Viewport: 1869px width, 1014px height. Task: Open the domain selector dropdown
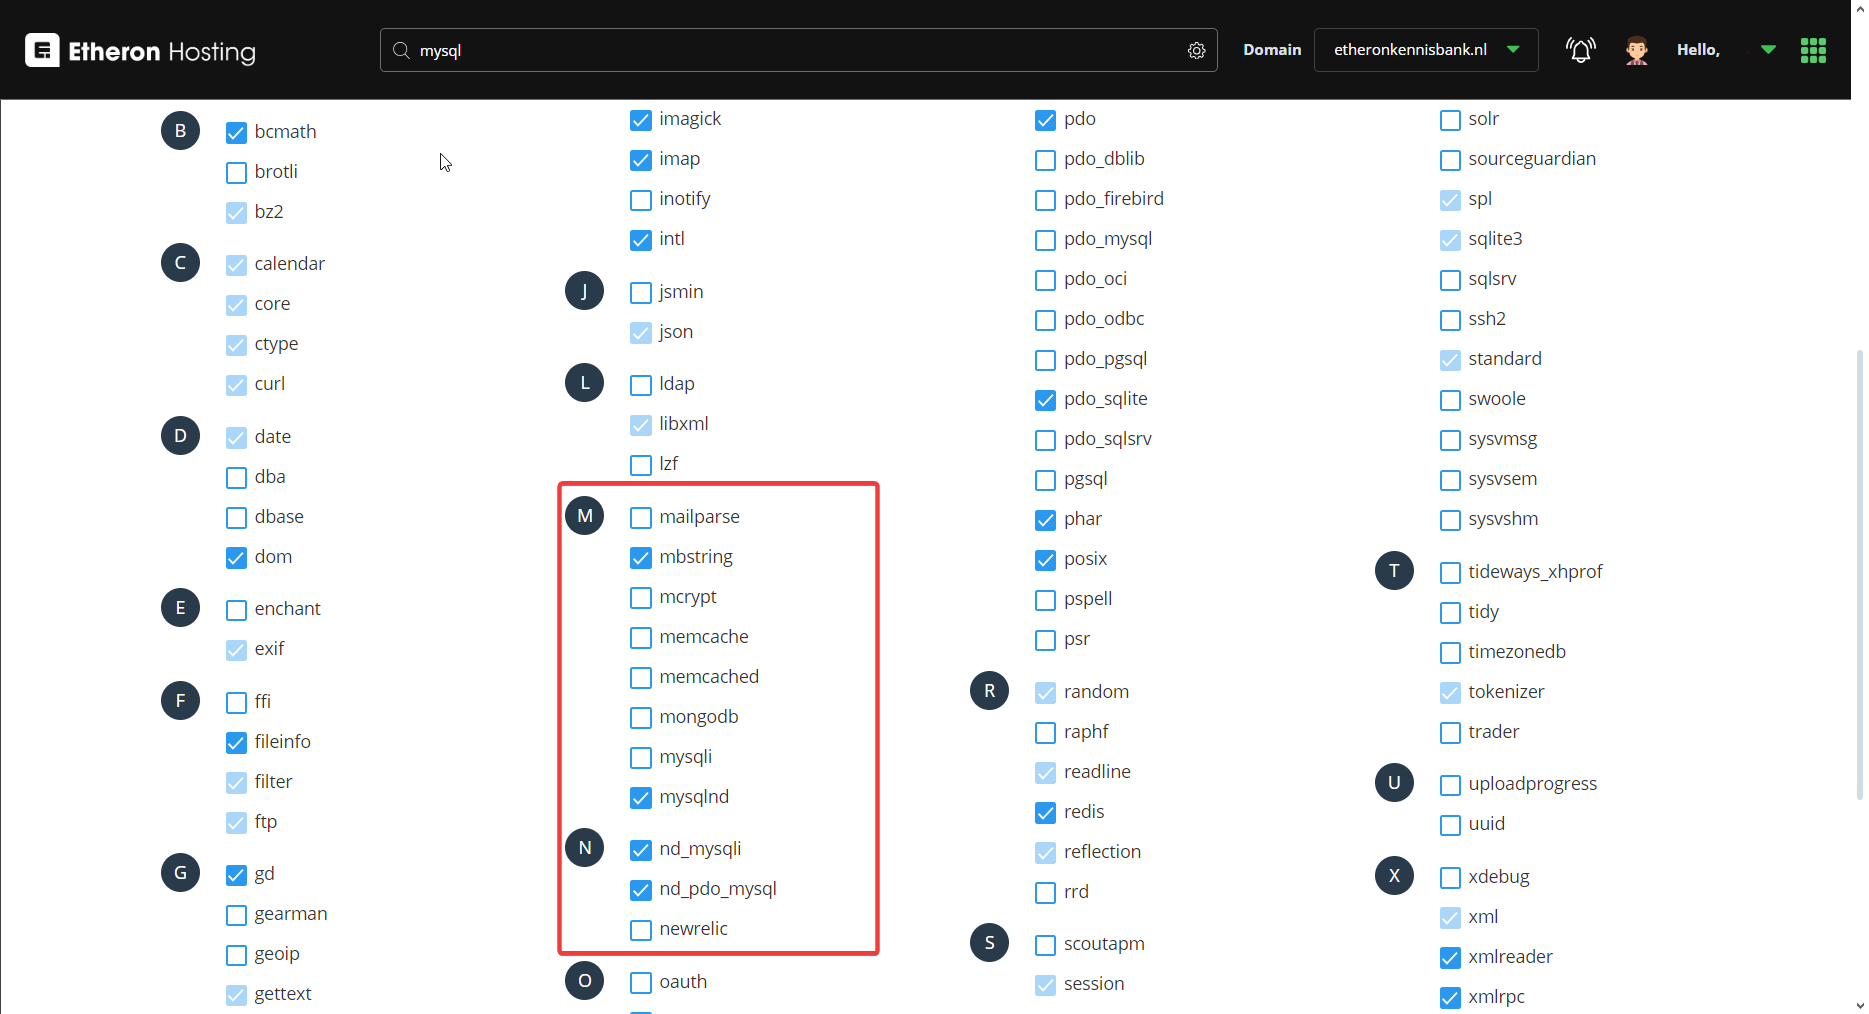point(1425,50)
